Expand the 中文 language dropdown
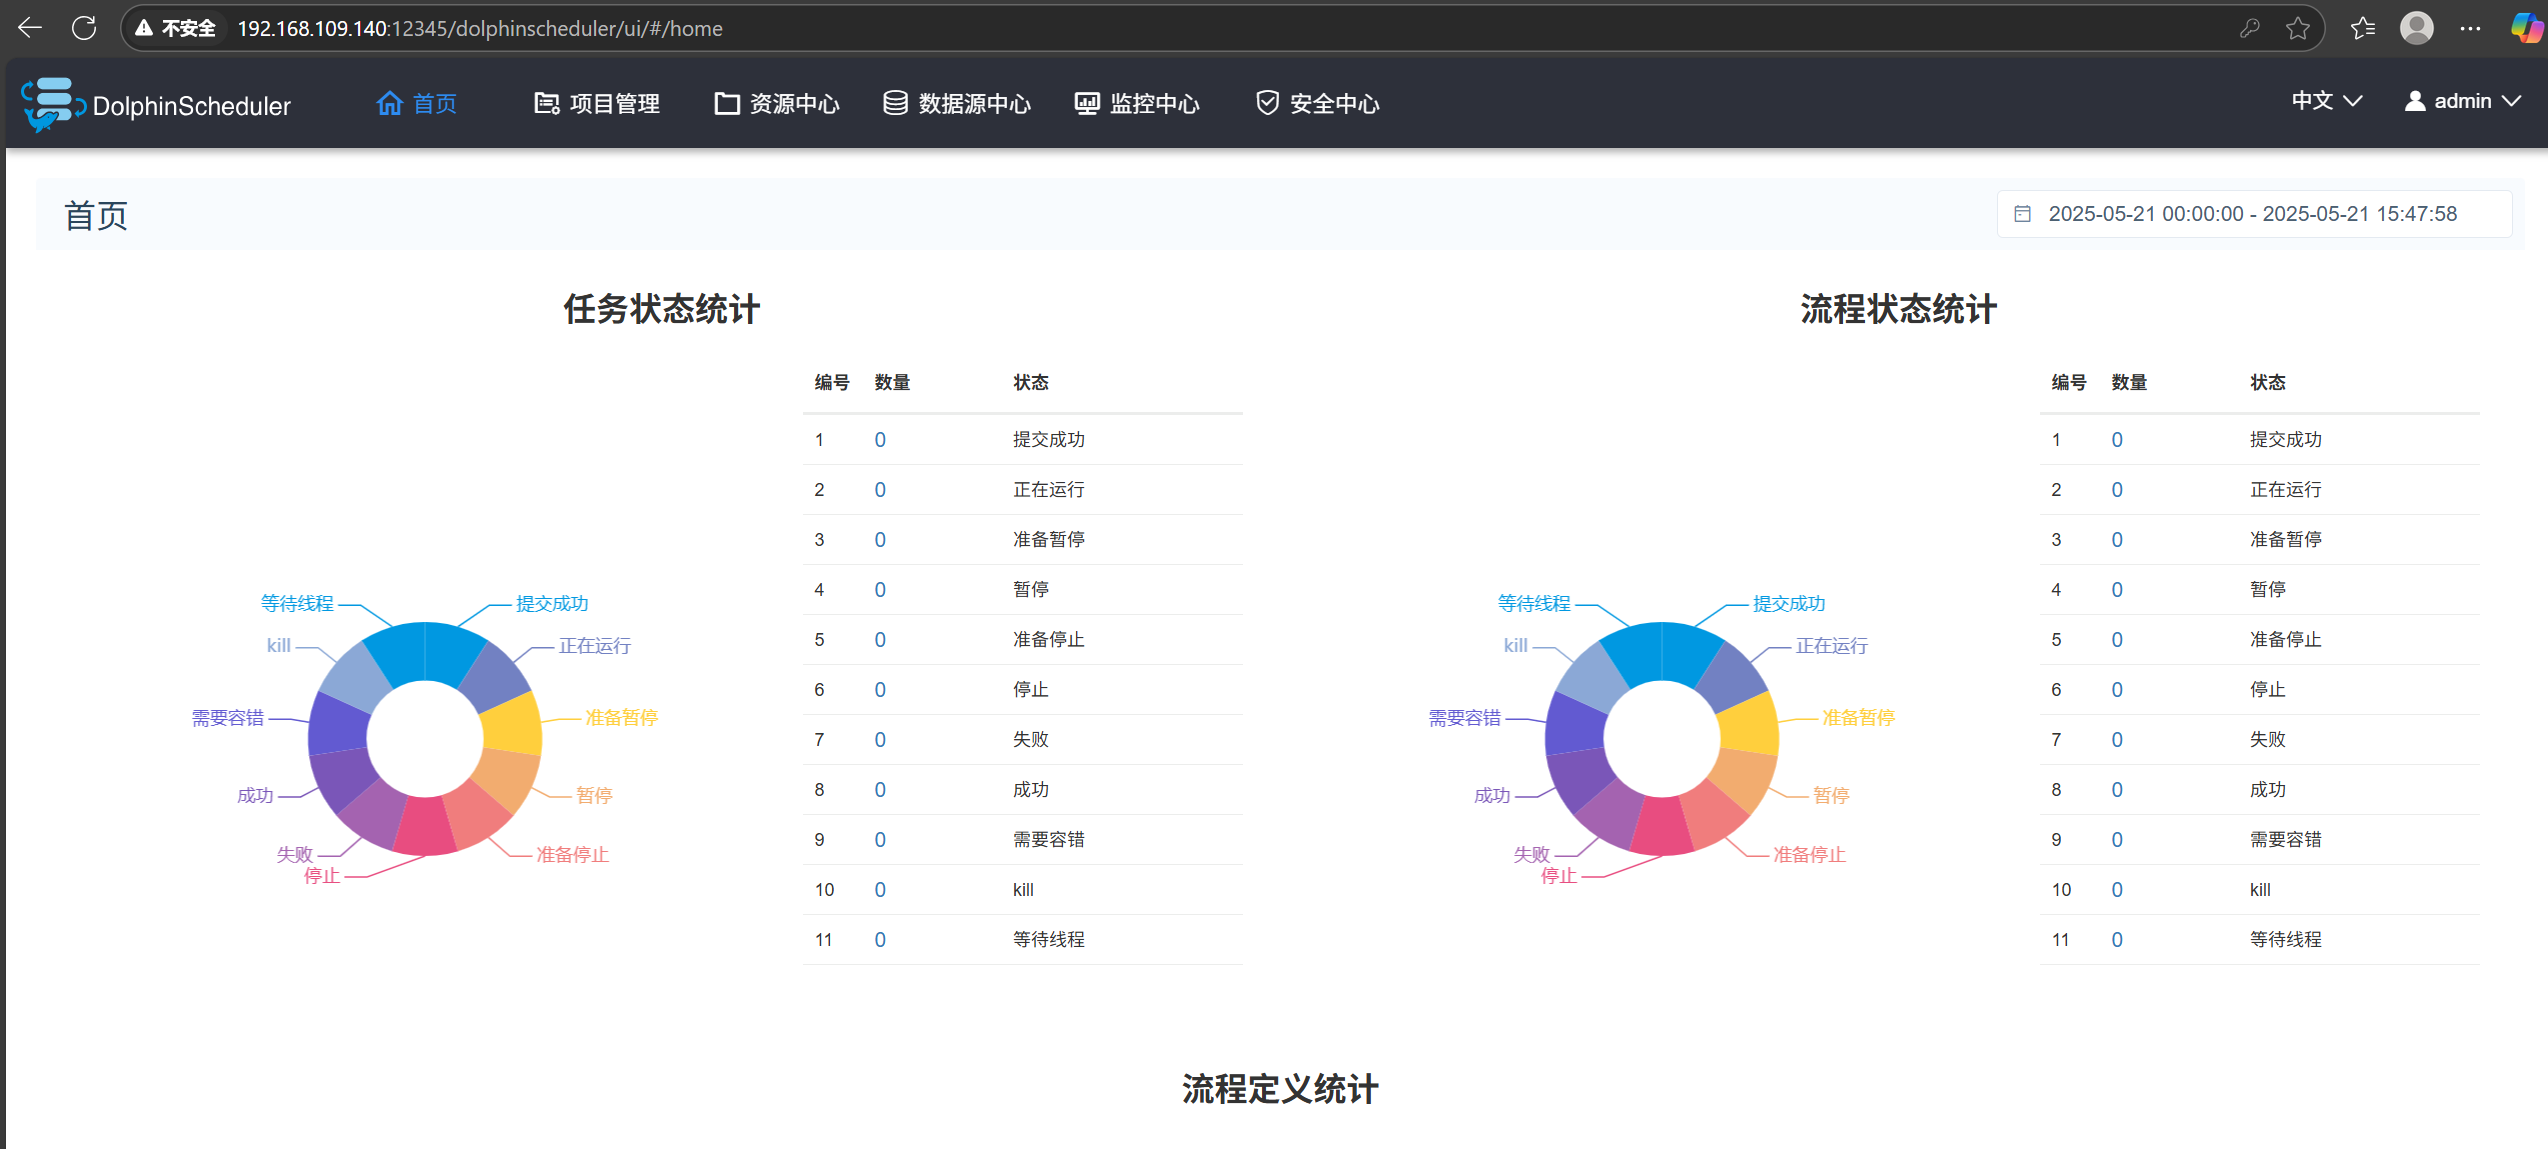Screen dimensions: 2548x1149 (x=2326, y=101)
